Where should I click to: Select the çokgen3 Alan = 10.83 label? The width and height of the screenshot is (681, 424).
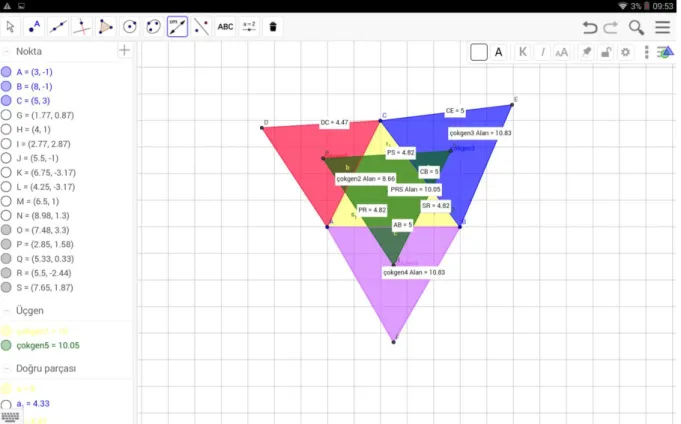tap(480, 133)
